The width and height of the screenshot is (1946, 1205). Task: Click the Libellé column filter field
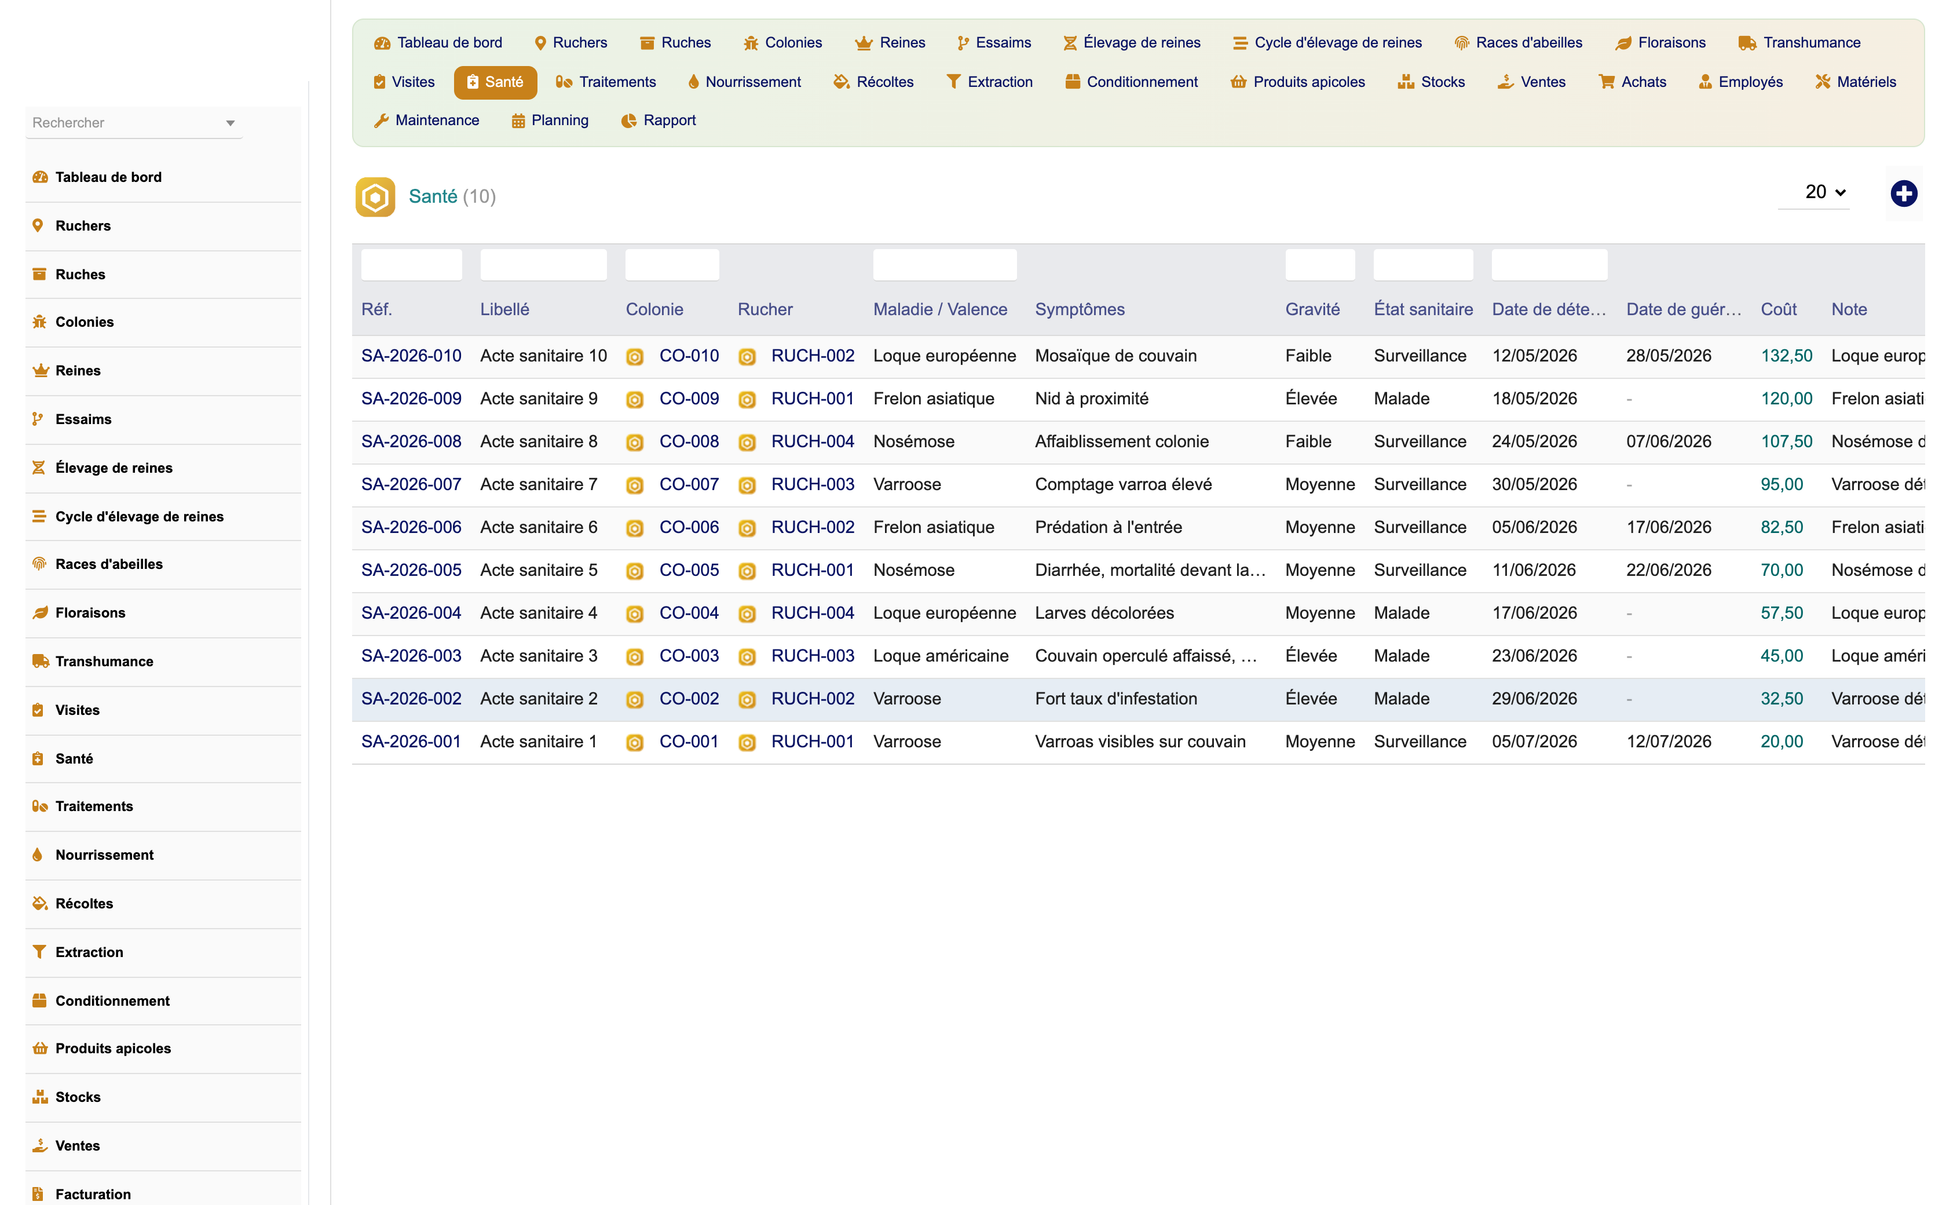[543, 265]
